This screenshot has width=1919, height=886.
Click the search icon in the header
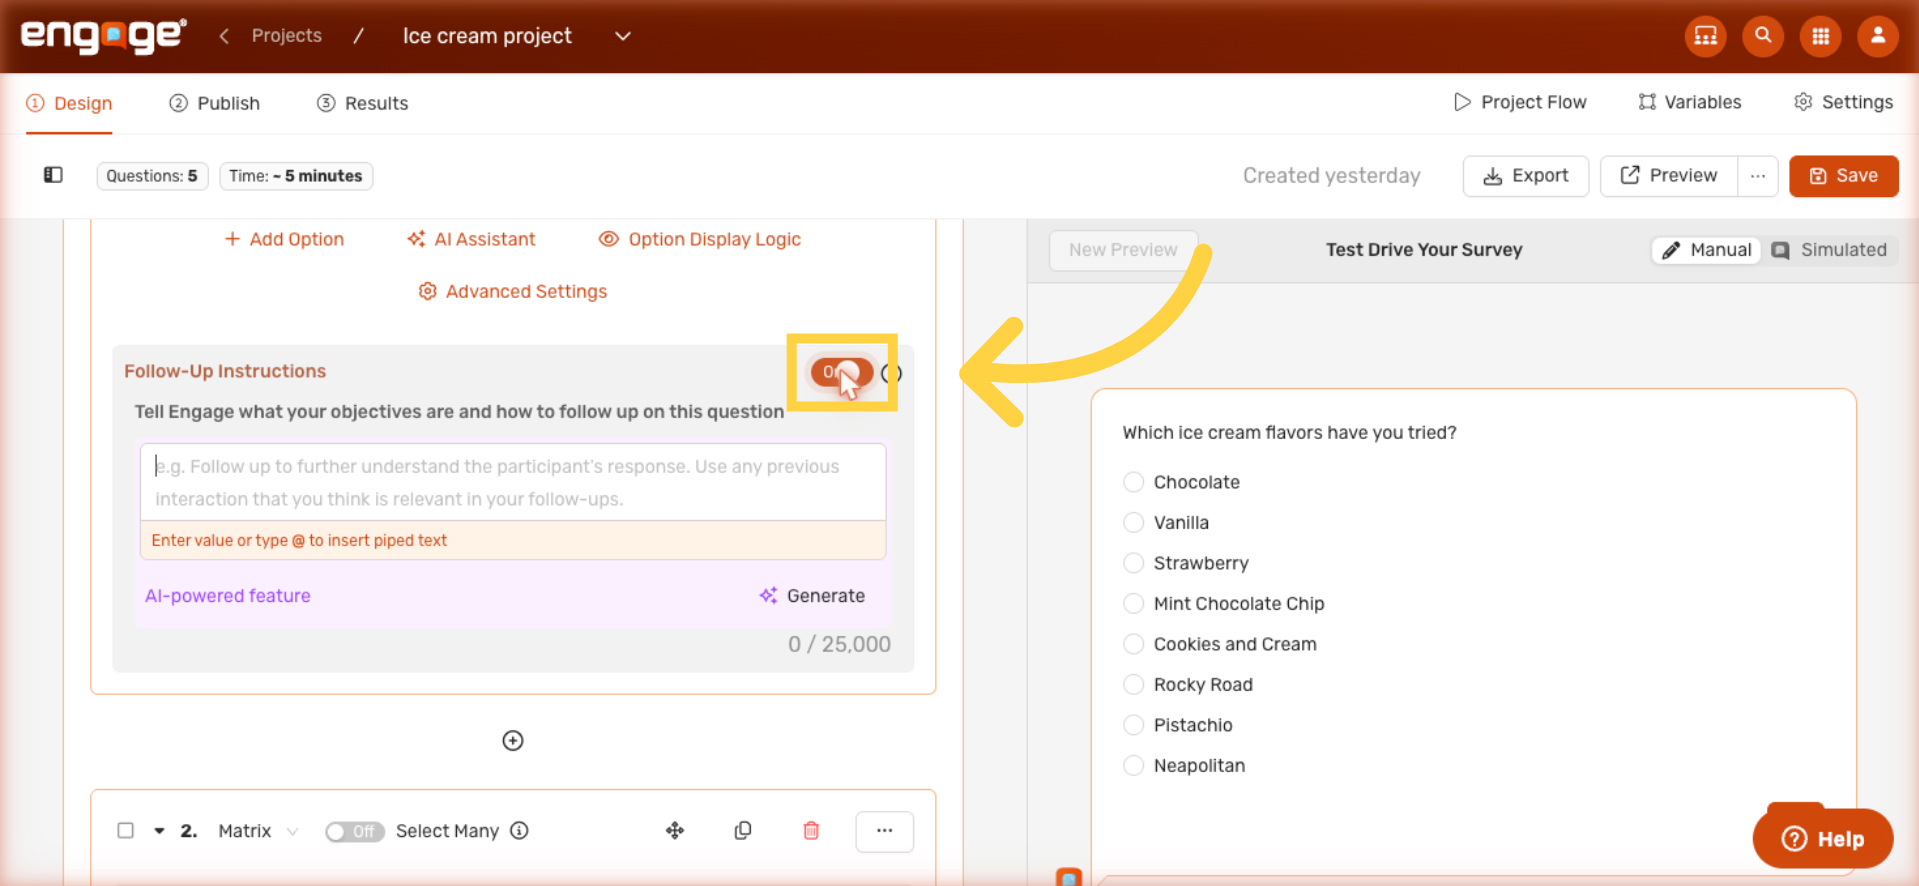pos(1763,36)
